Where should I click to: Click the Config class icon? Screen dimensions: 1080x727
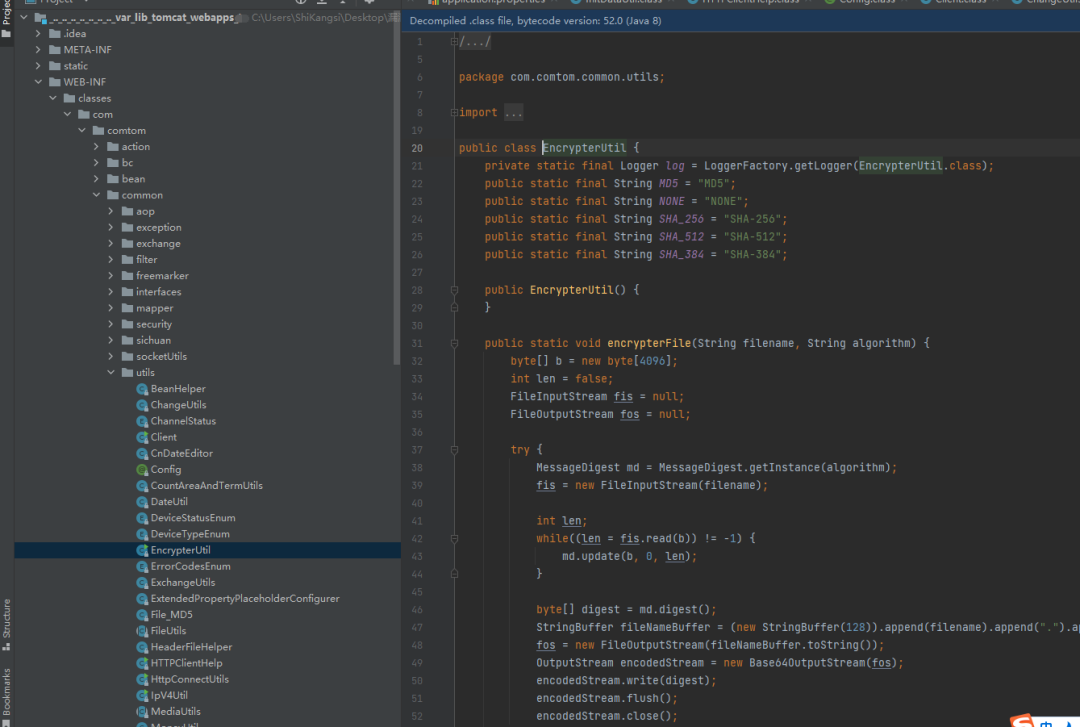point(142,469)
